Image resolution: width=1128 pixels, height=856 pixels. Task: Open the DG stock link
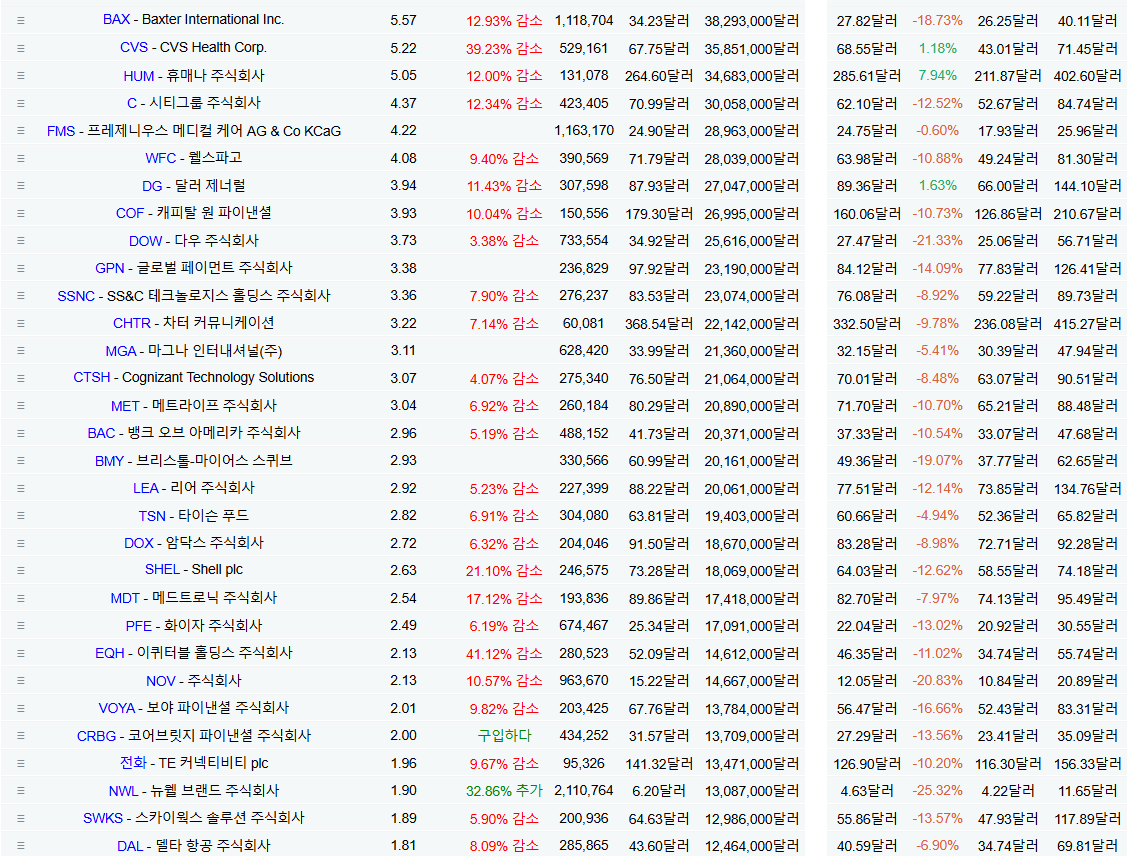152,186
